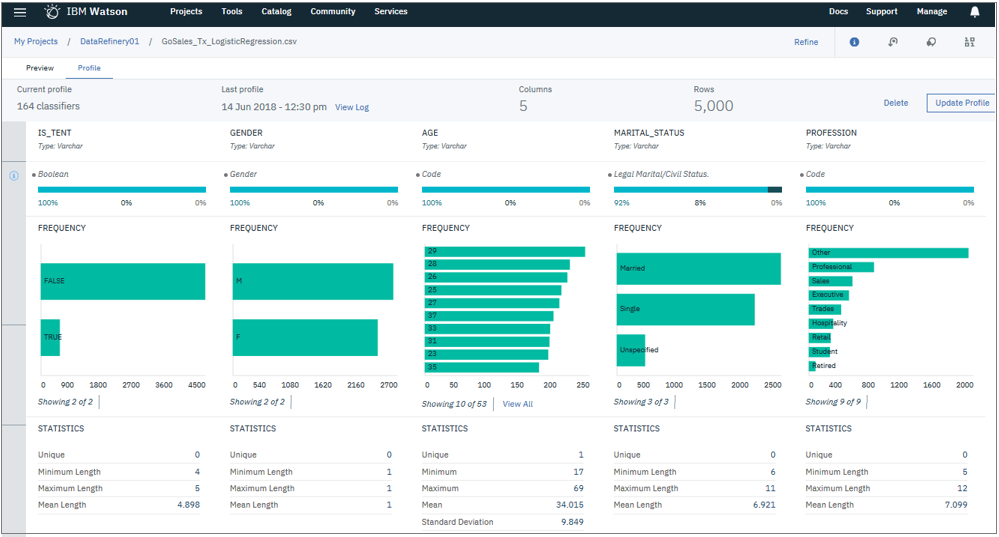This screenshot has height=537, width=999.
Task: Navigate to My Projects breadcrumb
Action: [x=36, y=41]
